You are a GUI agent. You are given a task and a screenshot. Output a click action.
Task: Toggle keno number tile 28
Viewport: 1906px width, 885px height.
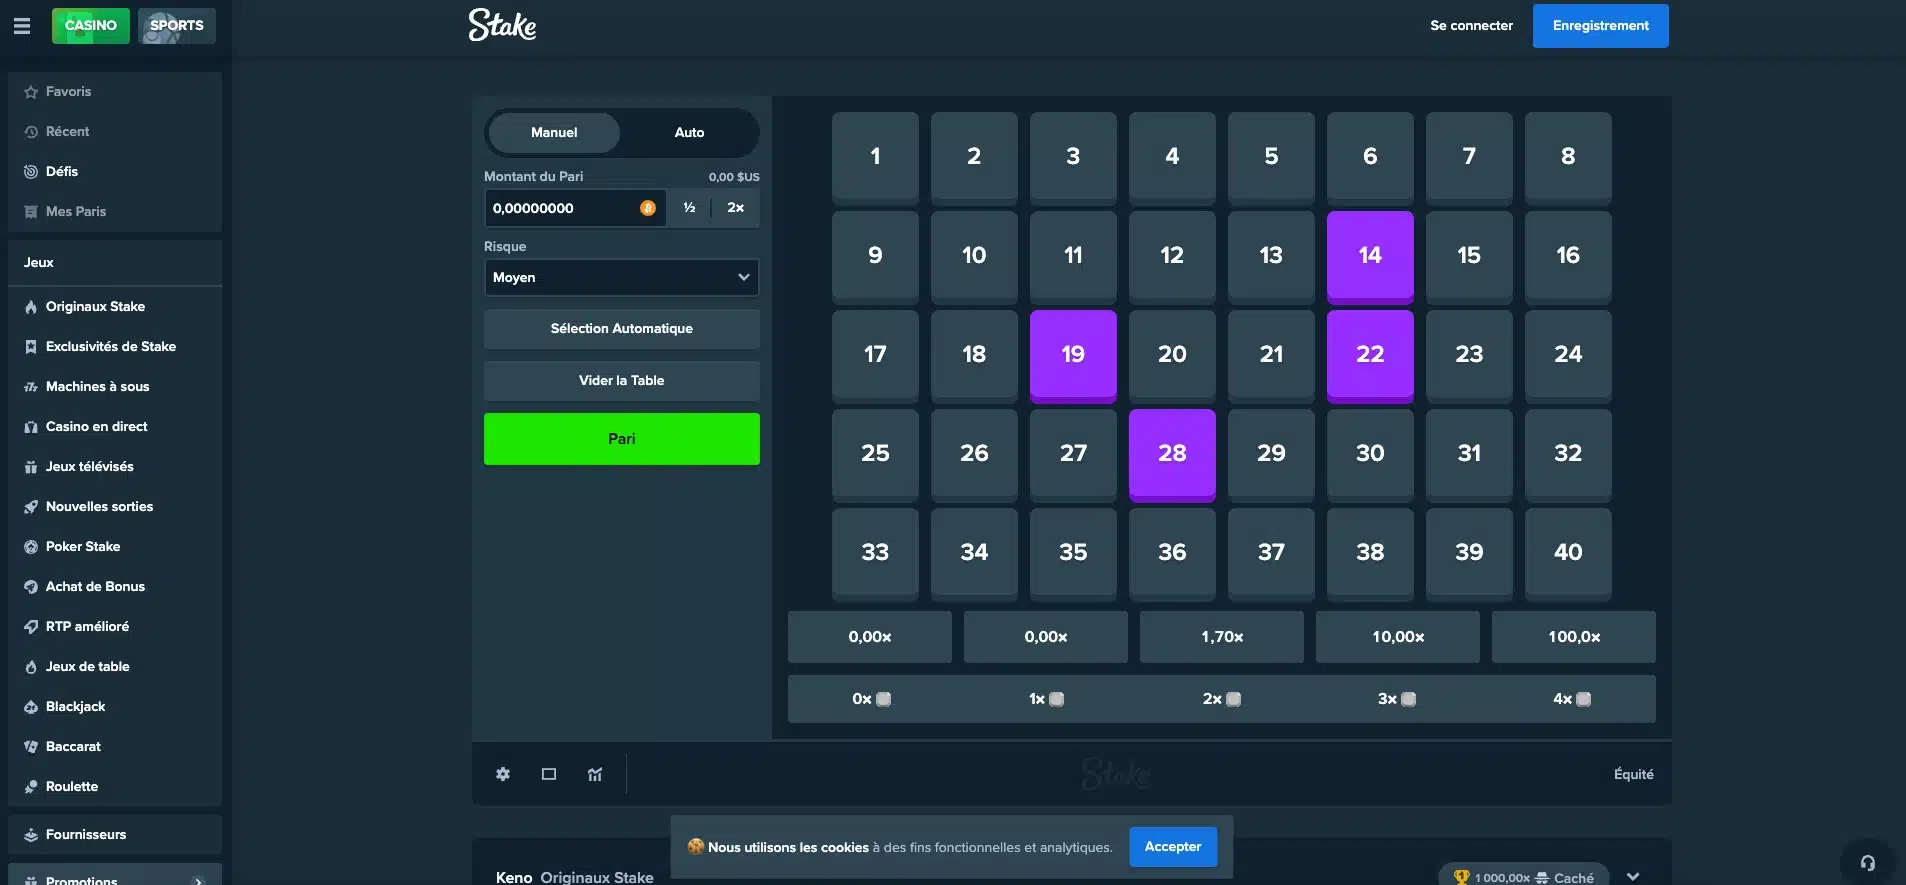click(x=1172, y=454)
